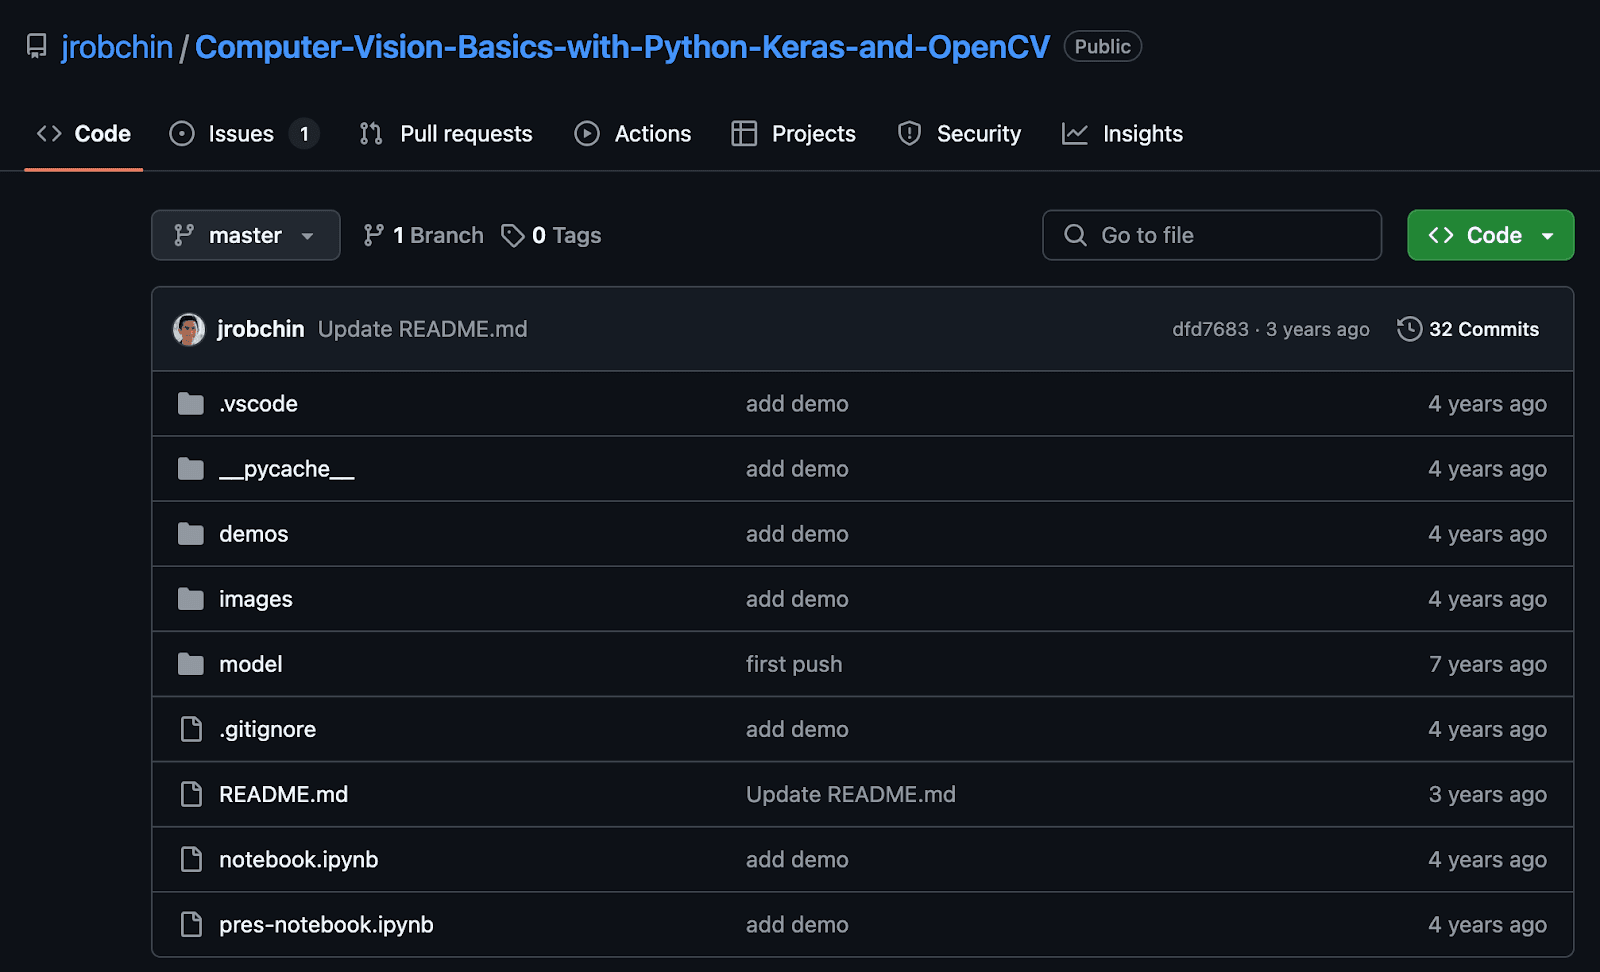Viewport: 1600px width, 972px height.
Task: Click the magnifier icon in Go to file
Action: [x=1075, y=235]
